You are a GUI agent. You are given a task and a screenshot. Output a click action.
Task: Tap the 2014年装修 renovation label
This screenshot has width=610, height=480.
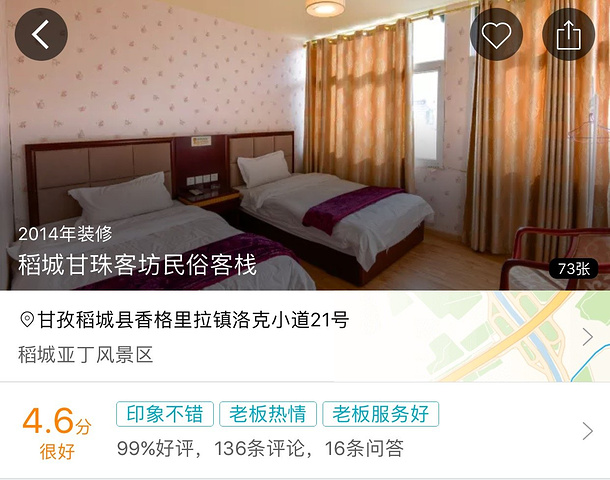click(65, 234)
